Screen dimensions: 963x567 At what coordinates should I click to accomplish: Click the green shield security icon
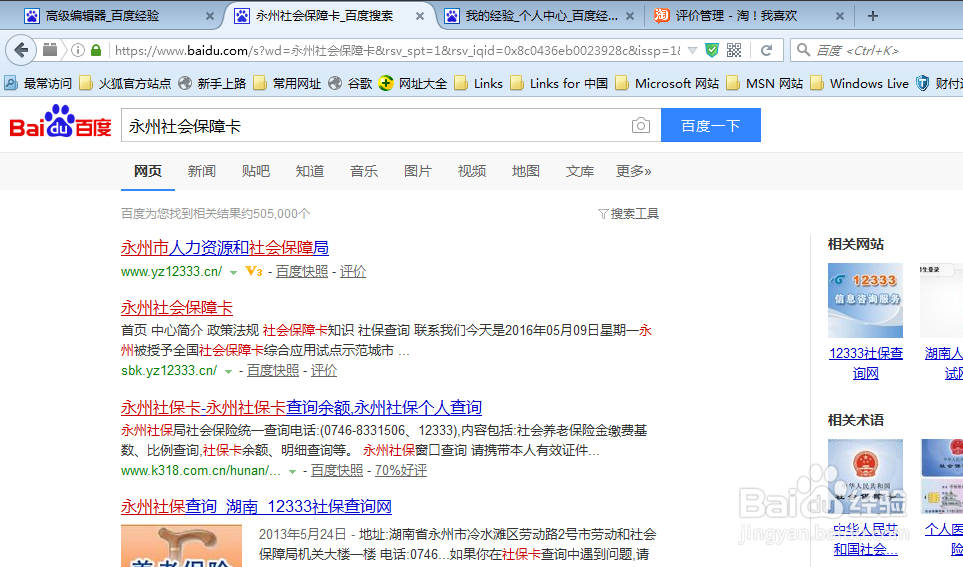click(712, 50)
